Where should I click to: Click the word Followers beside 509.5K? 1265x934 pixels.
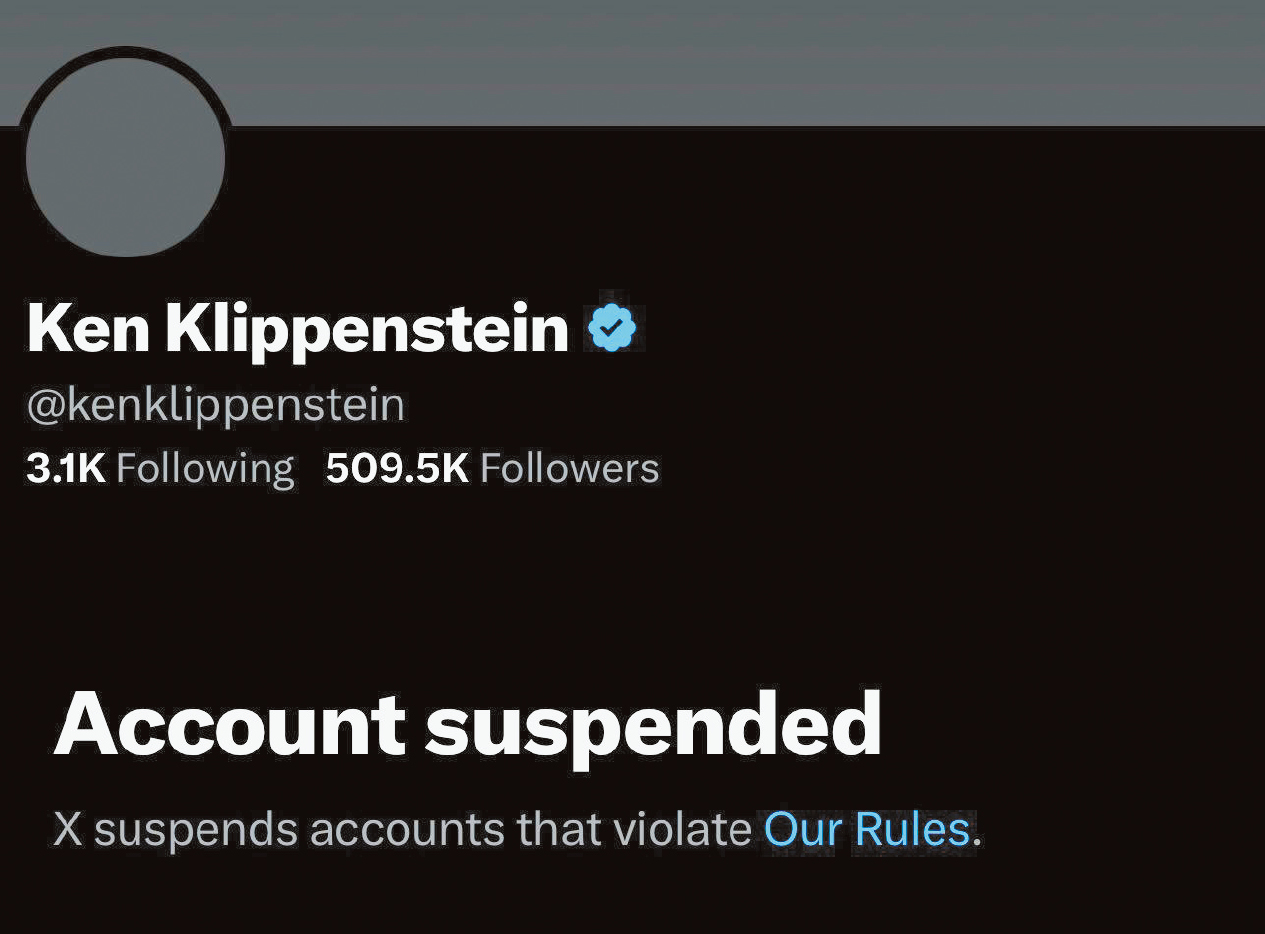pos(570,468)
